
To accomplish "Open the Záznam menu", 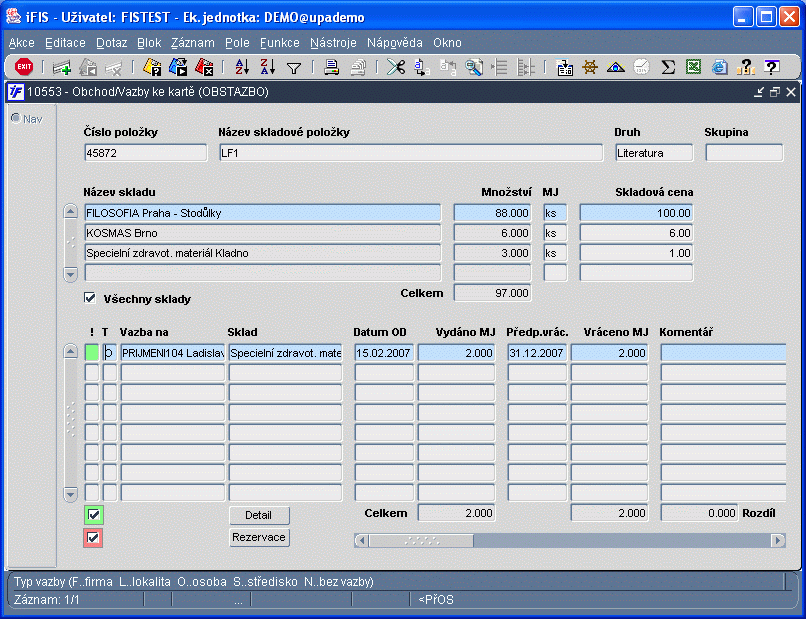I will pos(192,43).
